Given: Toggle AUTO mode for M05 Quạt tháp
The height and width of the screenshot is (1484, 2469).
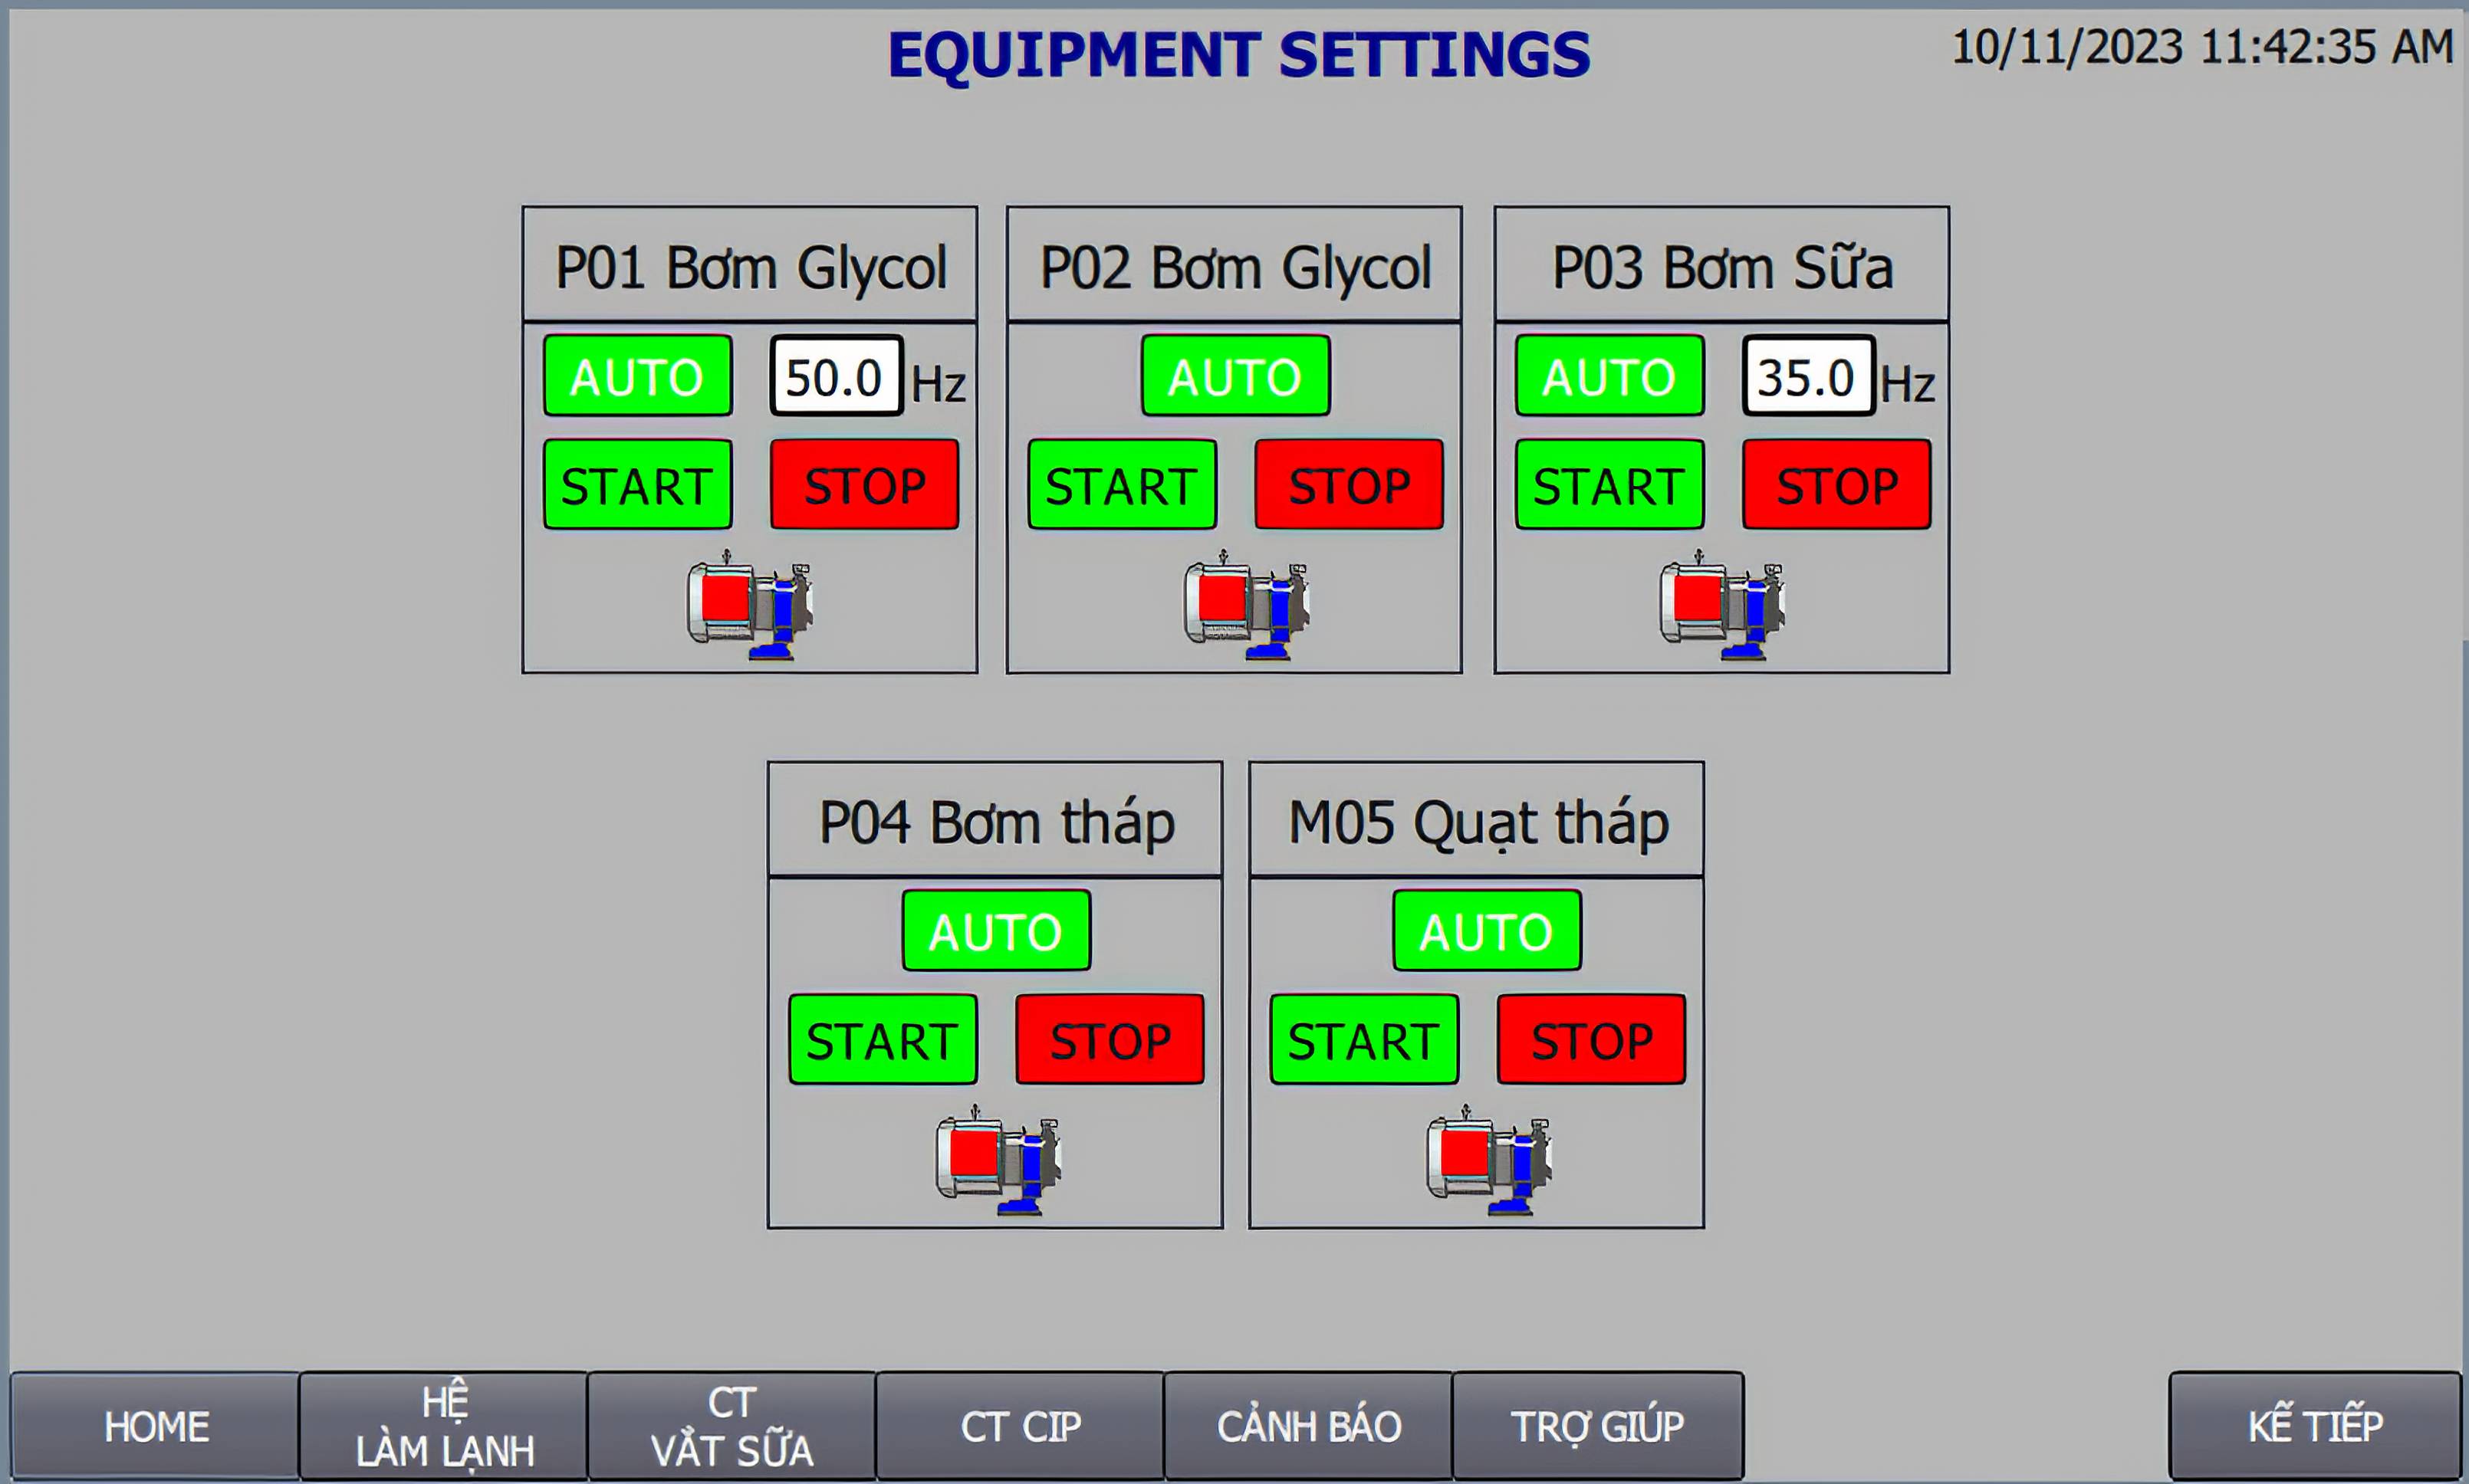Looking at the screenshot, I should click(x=1487, y=931).
